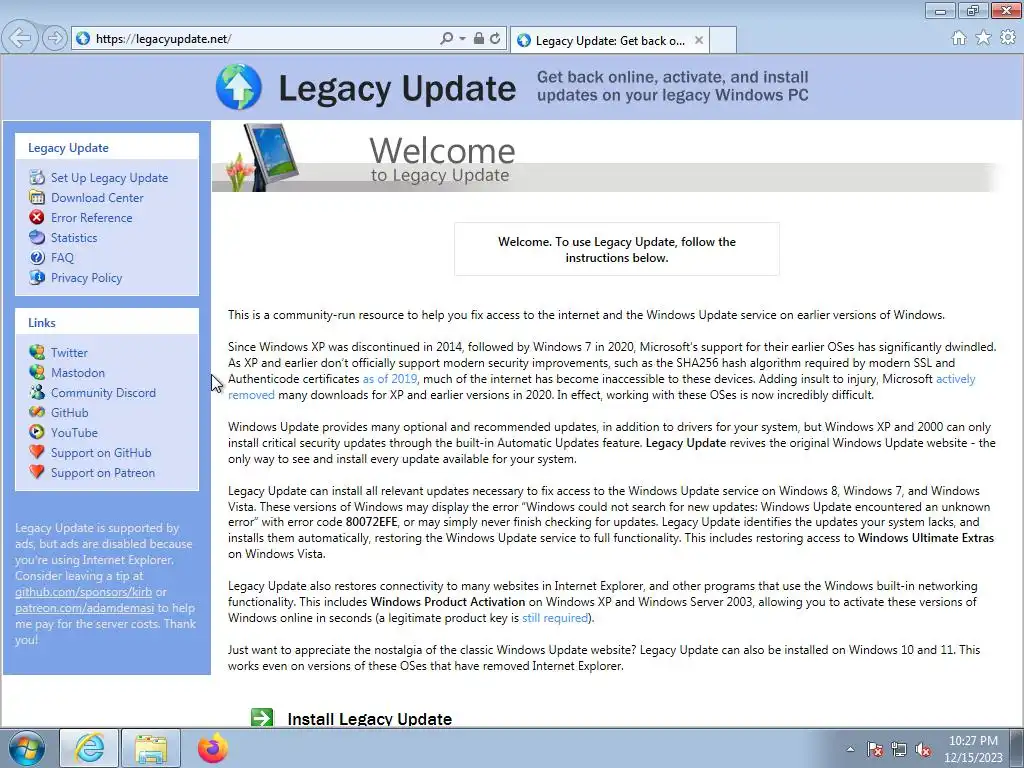Click the green arrow by Install Legacy Update
Viewport: 1024px width, 768px height.
(x=262, y=718)
